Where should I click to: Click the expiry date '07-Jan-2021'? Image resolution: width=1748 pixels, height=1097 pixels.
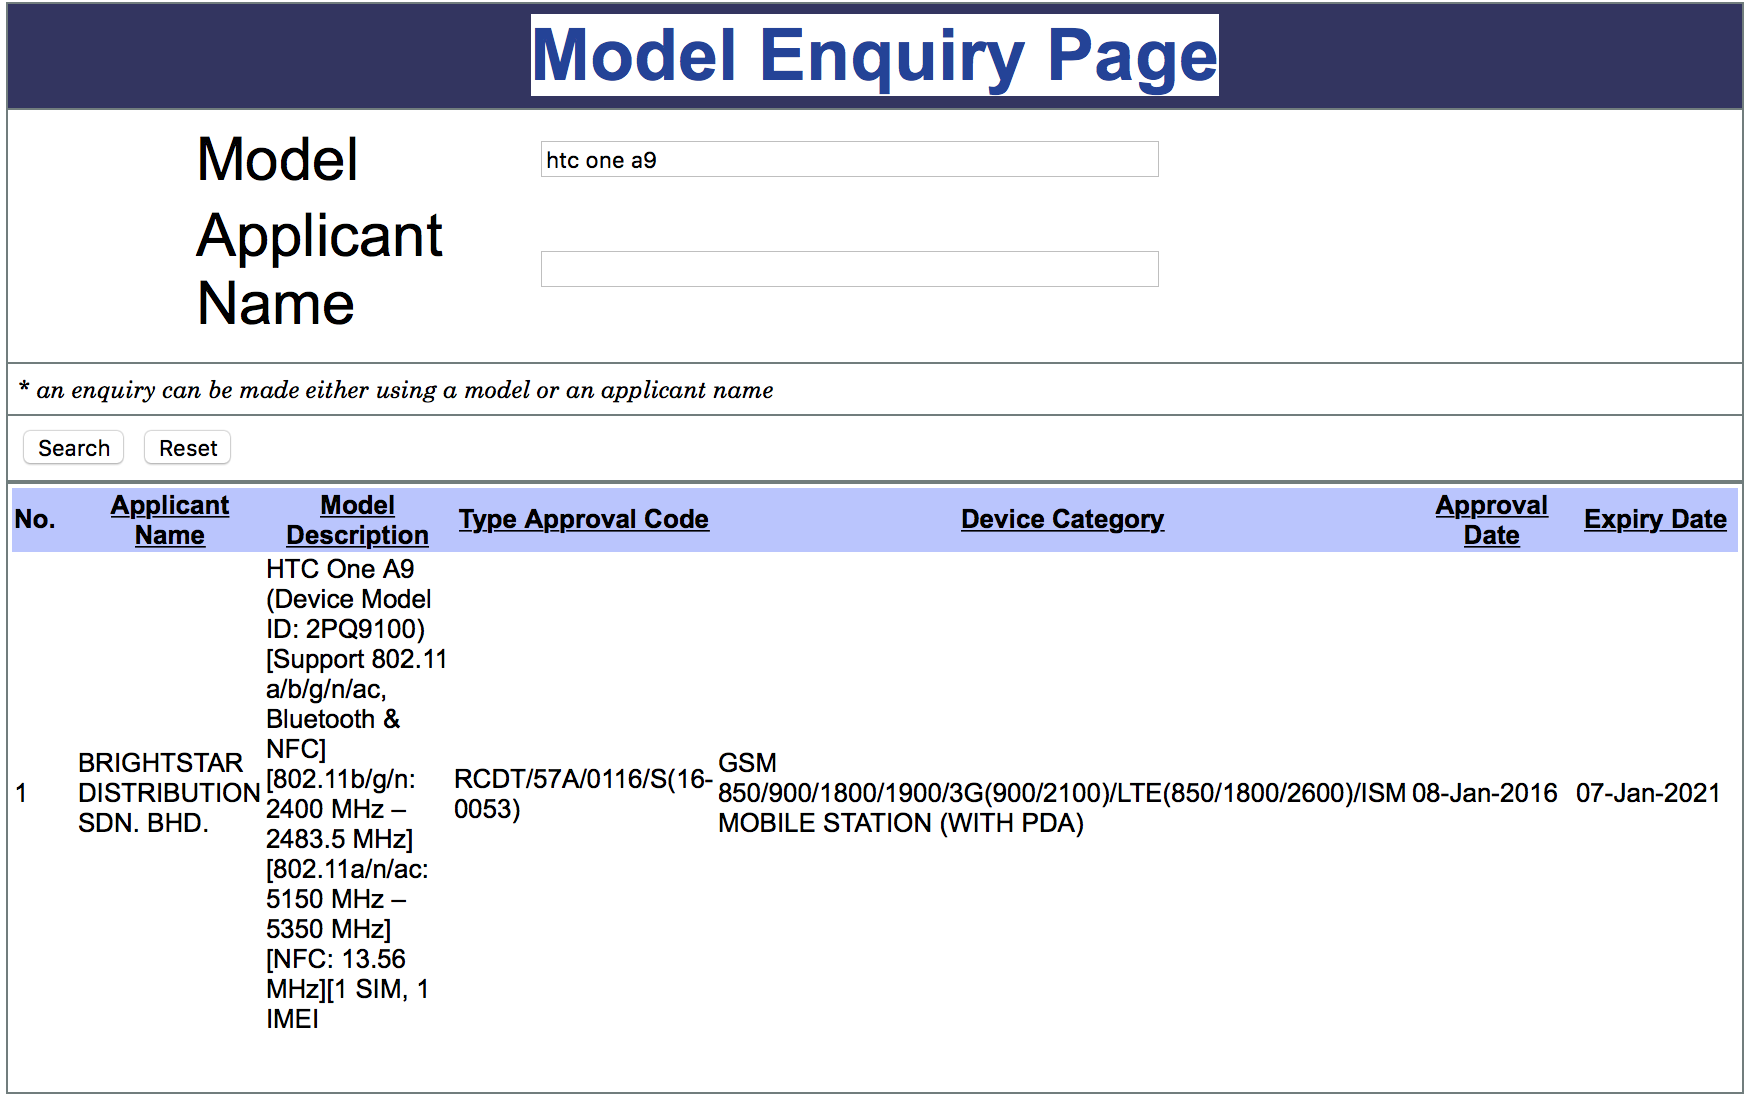1648,793
